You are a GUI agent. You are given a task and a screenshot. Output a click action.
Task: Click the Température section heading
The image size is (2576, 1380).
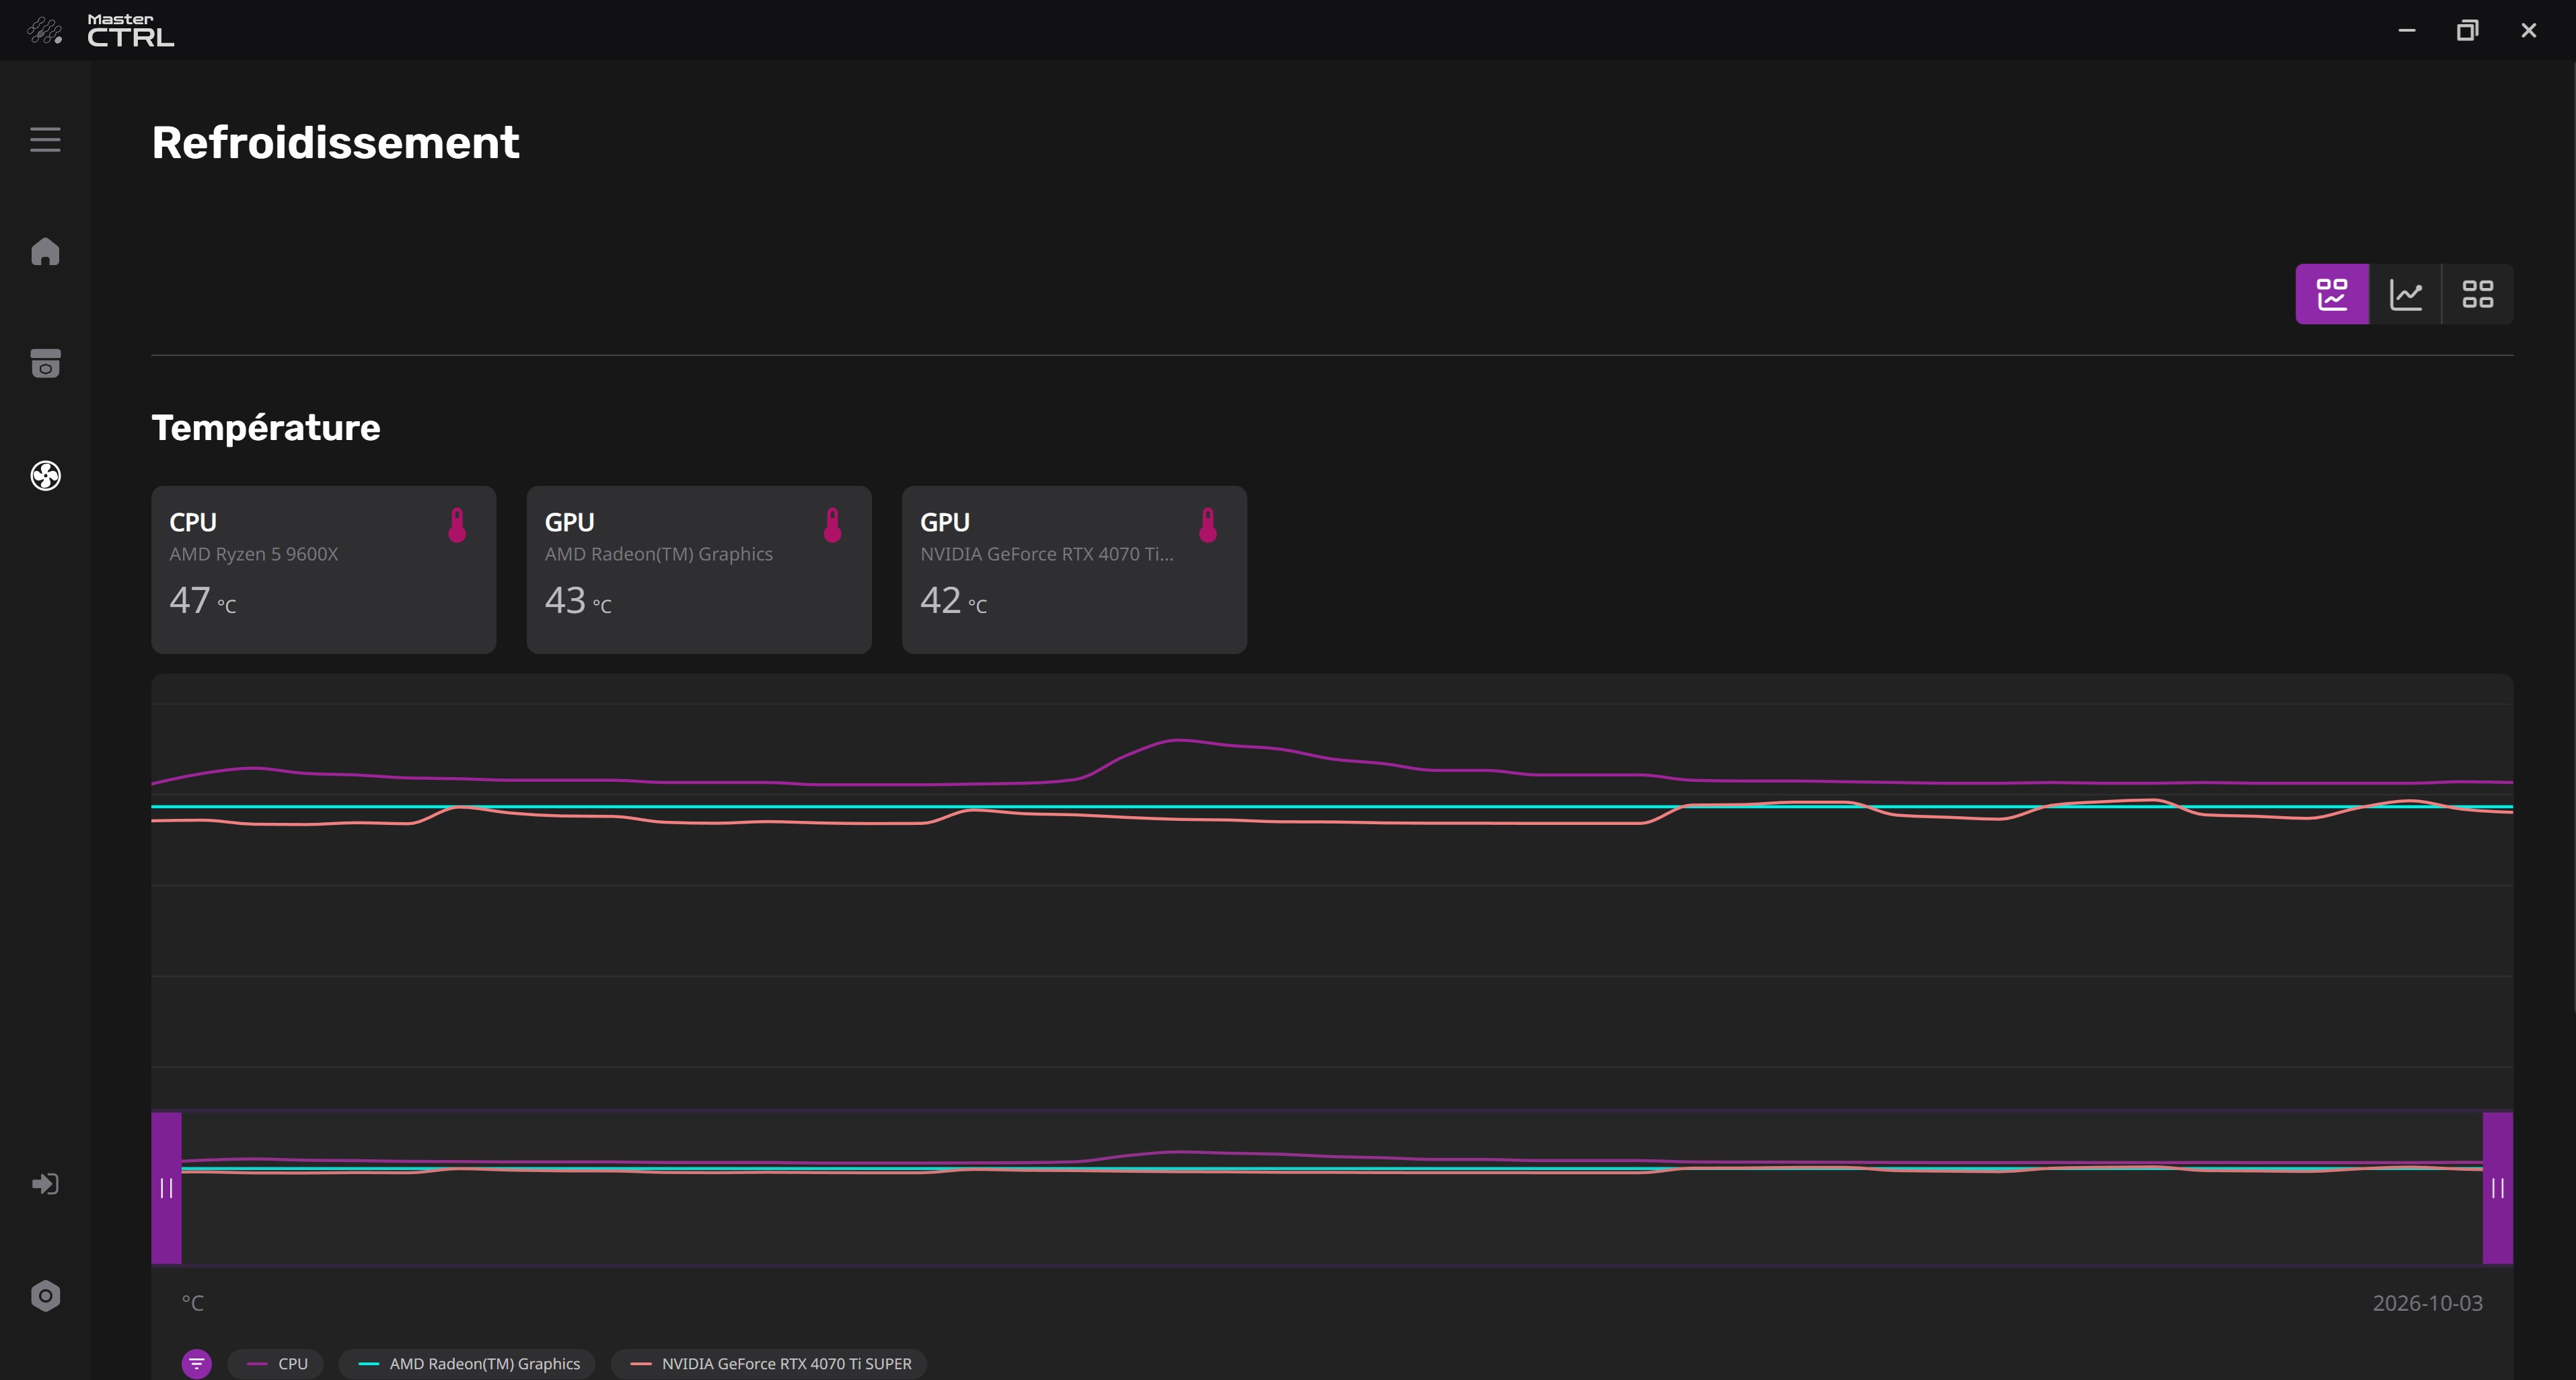point(266,428)
